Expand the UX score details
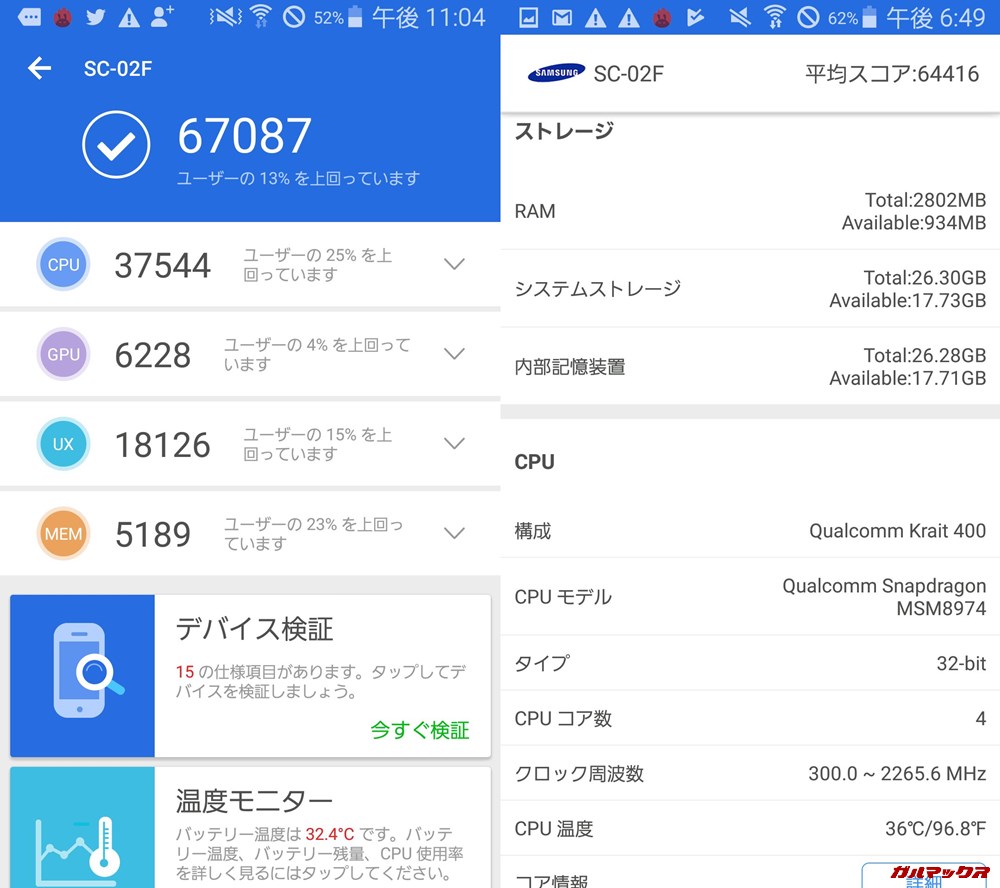Screen dimensions: 1000x888 [455, 443]
